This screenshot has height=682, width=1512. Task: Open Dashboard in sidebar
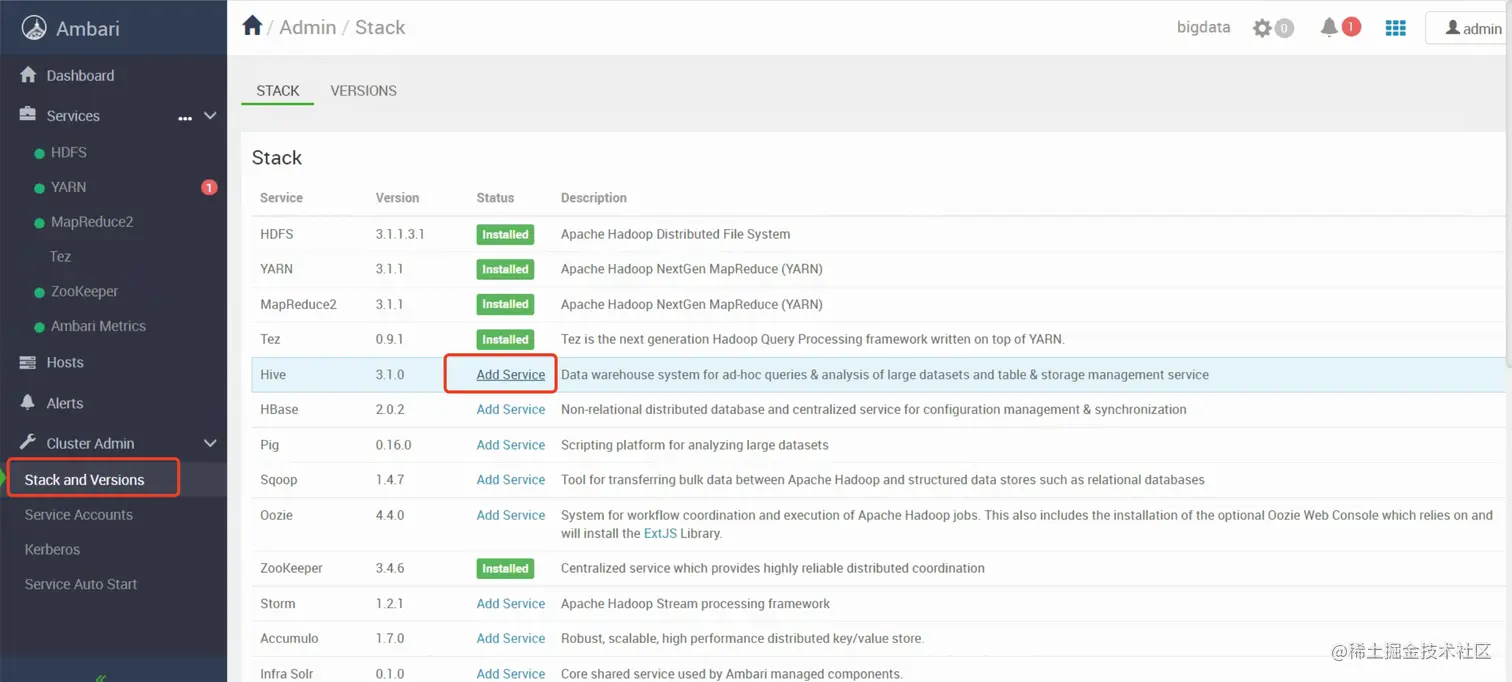(80, 75)
